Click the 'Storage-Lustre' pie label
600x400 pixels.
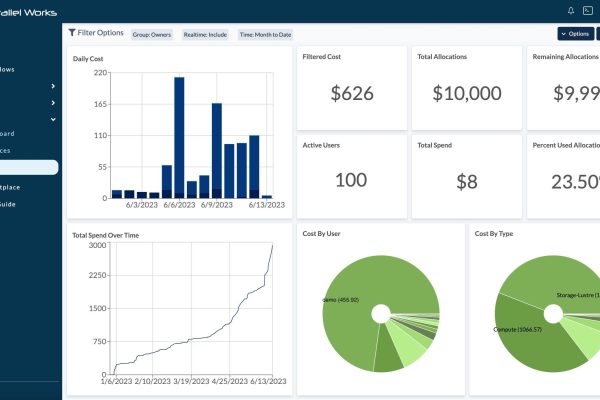578,295
